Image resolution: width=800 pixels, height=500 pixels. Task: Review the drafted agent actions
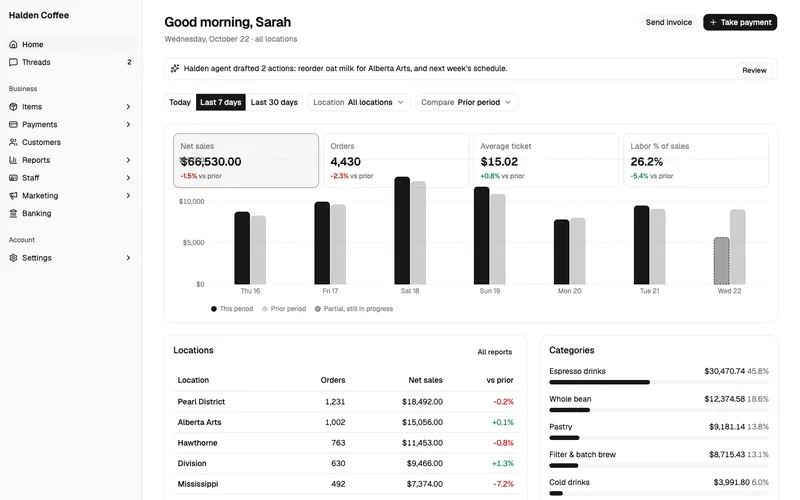pyautogui.click(x=754, y=70)
